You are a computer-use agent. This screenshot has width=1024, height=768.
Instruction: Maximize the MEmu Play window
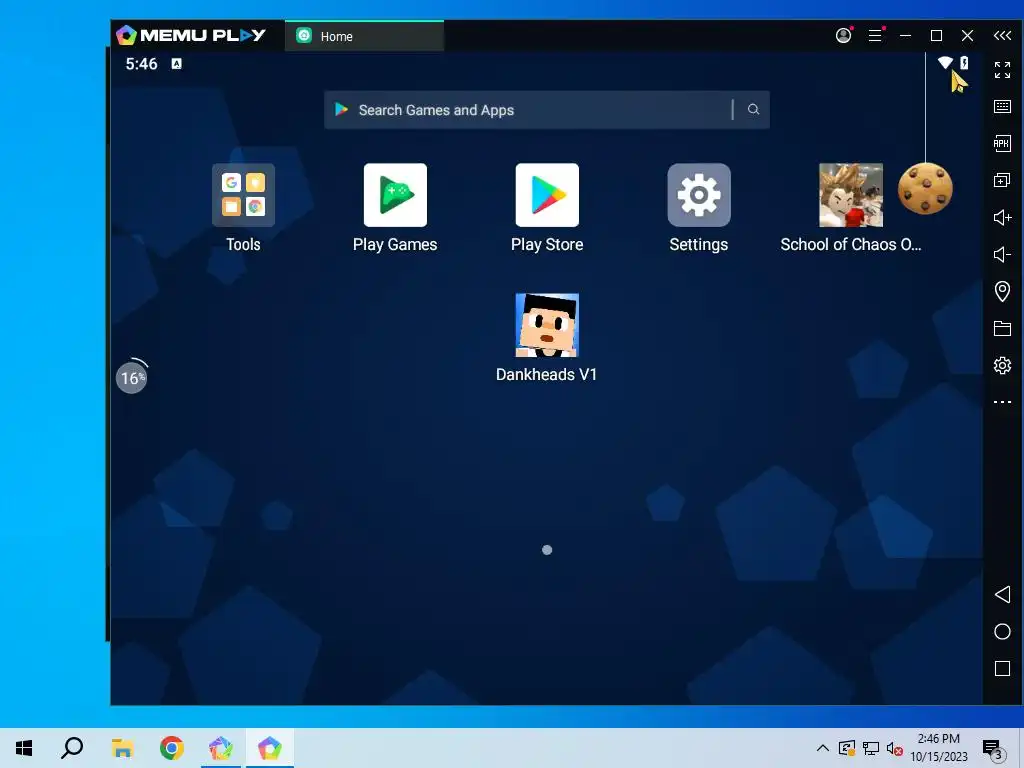[936, 35]
